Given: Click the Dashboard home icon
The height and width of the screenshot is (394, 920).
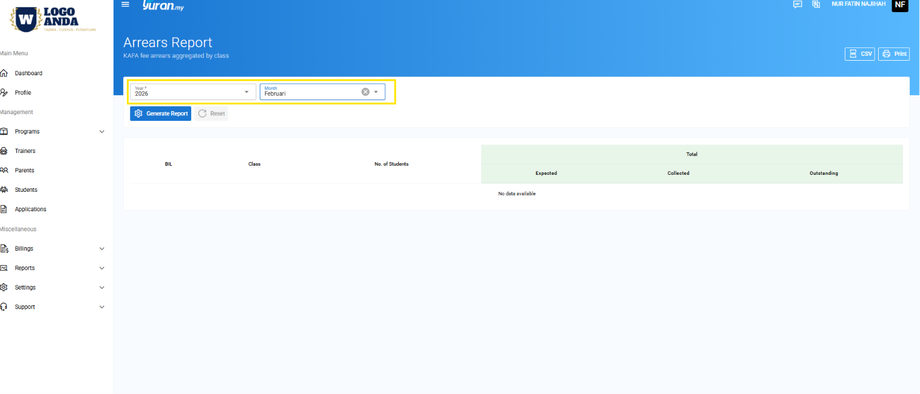Looking at the screenshot, I should pyautogui.click(x=4, y=73).
